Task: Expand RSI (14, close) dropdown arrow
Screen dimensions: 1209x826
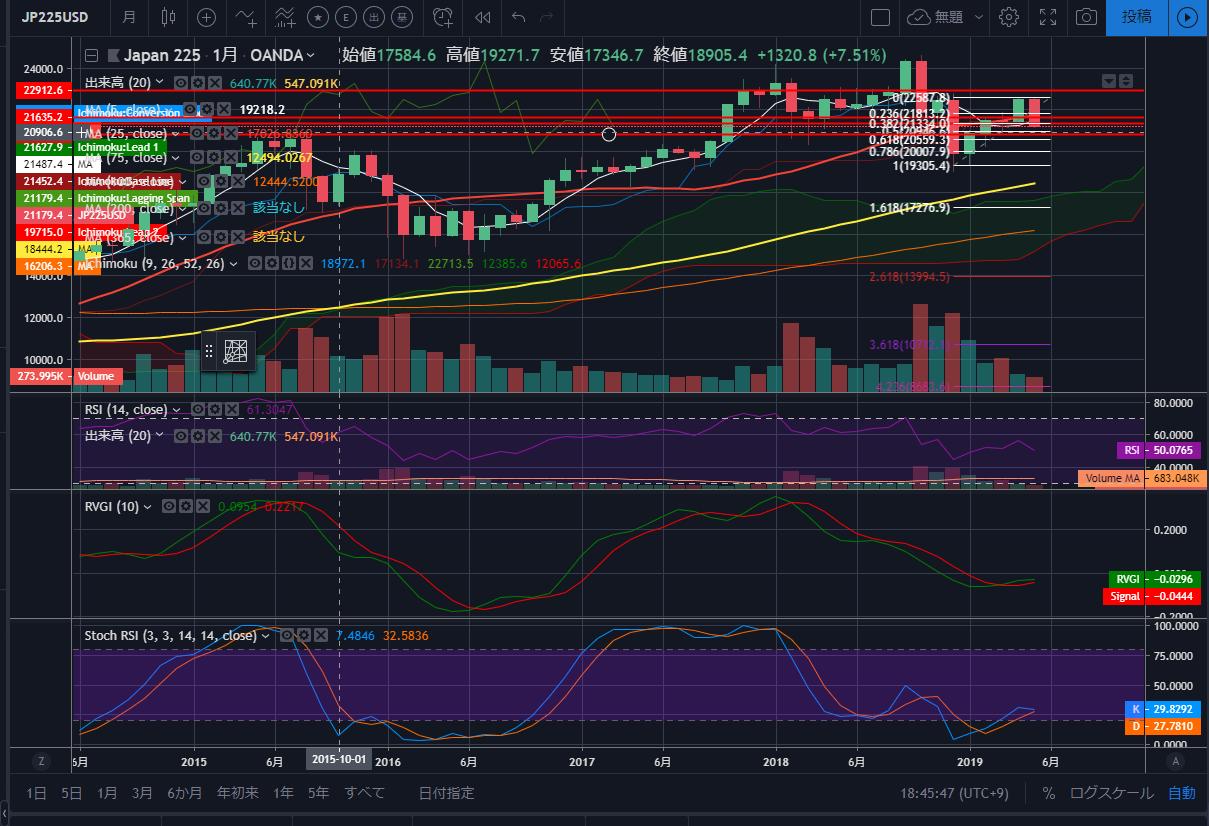Action: coord(176,410)
